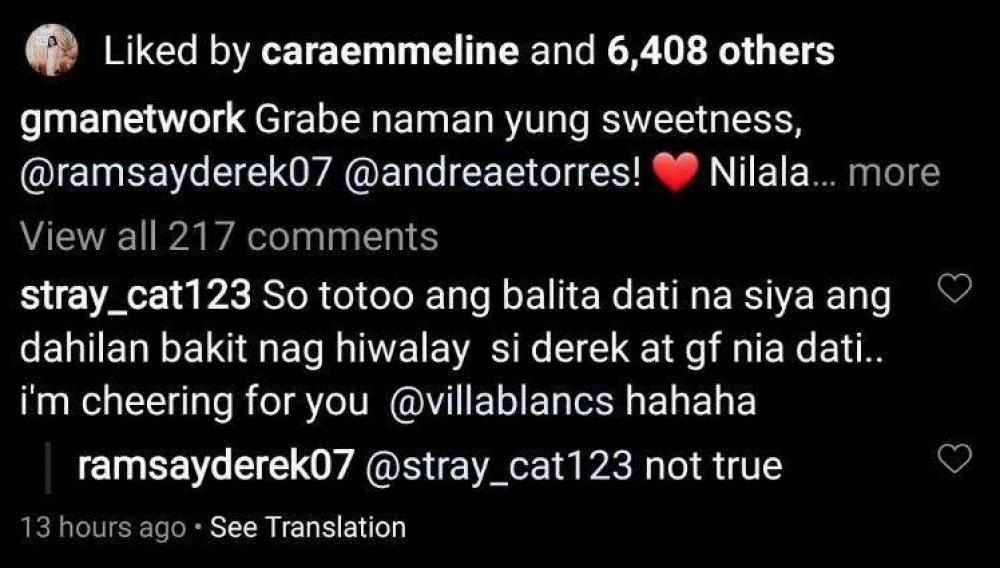Tap the @andreaetorres mention in caption
The width and height of the screenshot is (1000, 568).
[x=492, y=174]
